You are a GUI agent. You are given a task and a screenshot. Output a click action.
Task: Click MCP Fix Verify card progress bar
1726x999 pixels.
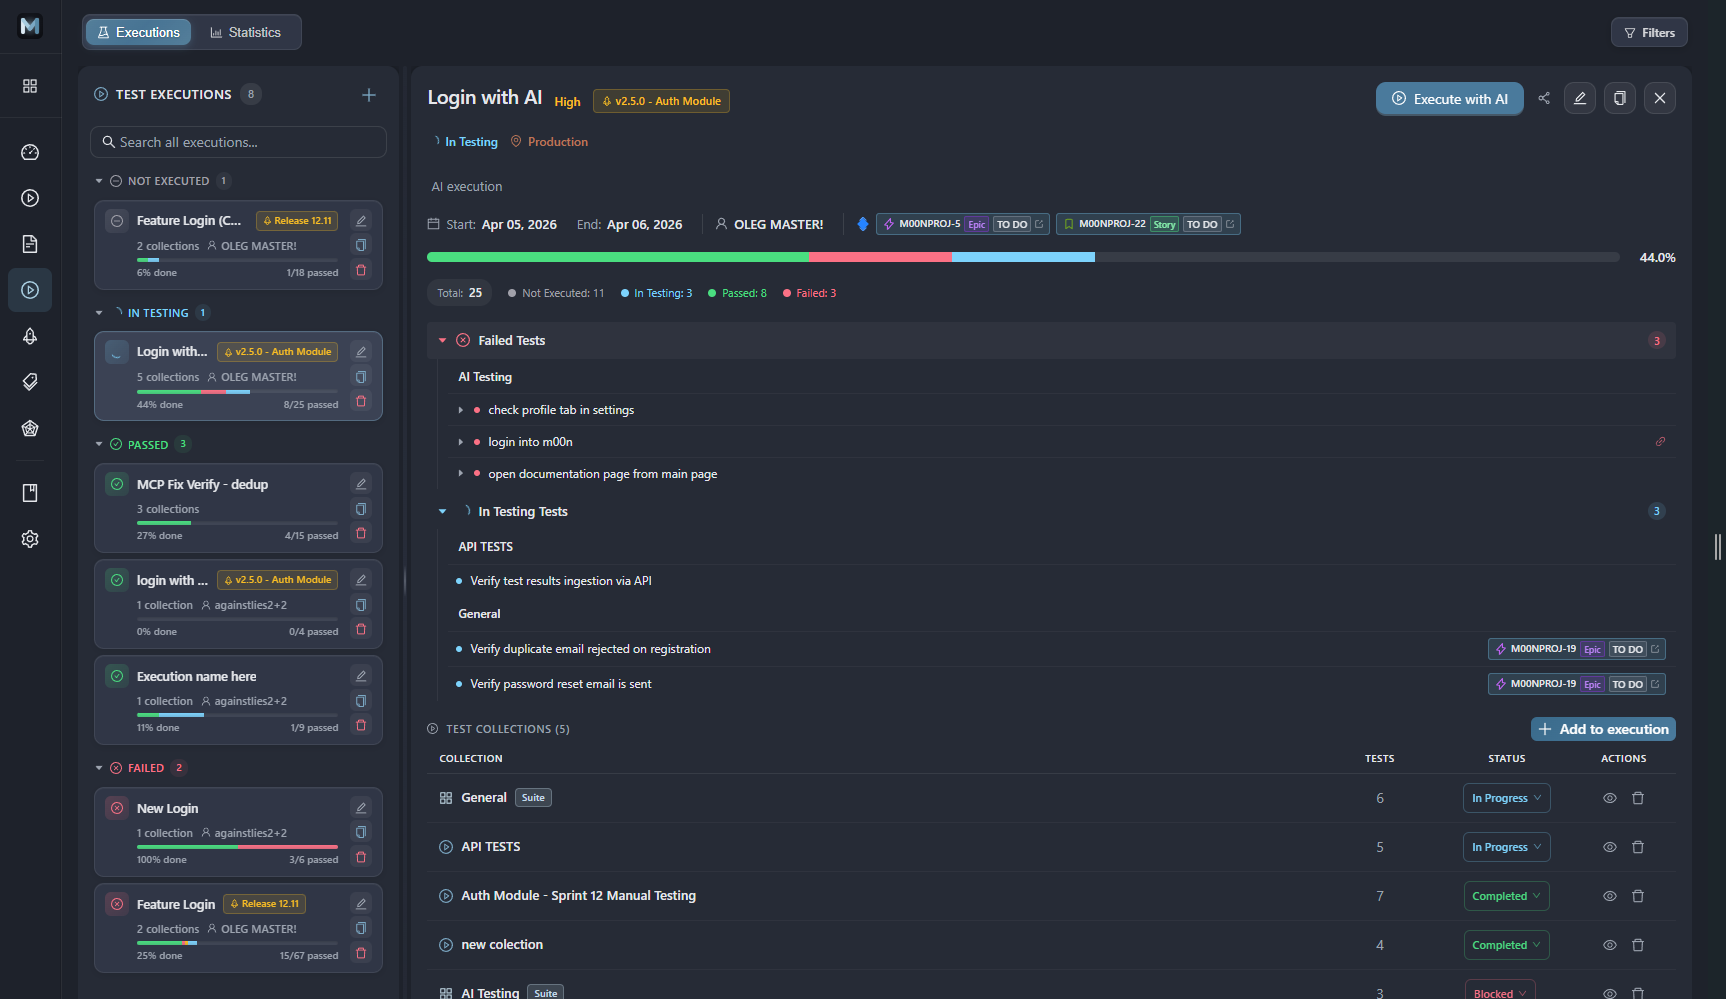pos(237,523)
